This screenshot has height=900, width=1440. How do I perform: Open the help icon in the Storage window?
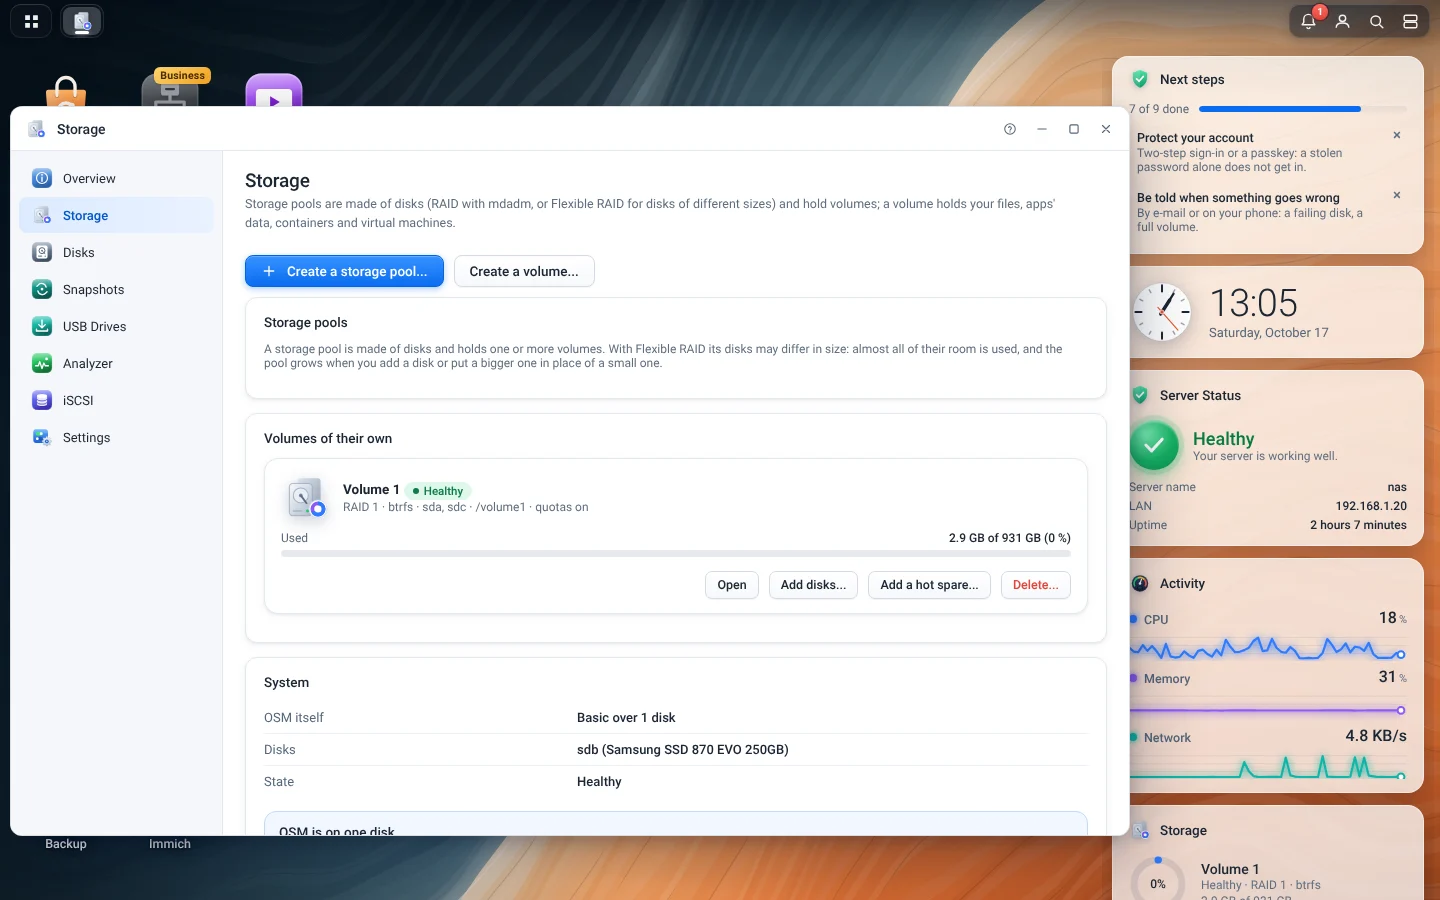coord(1010,129)
